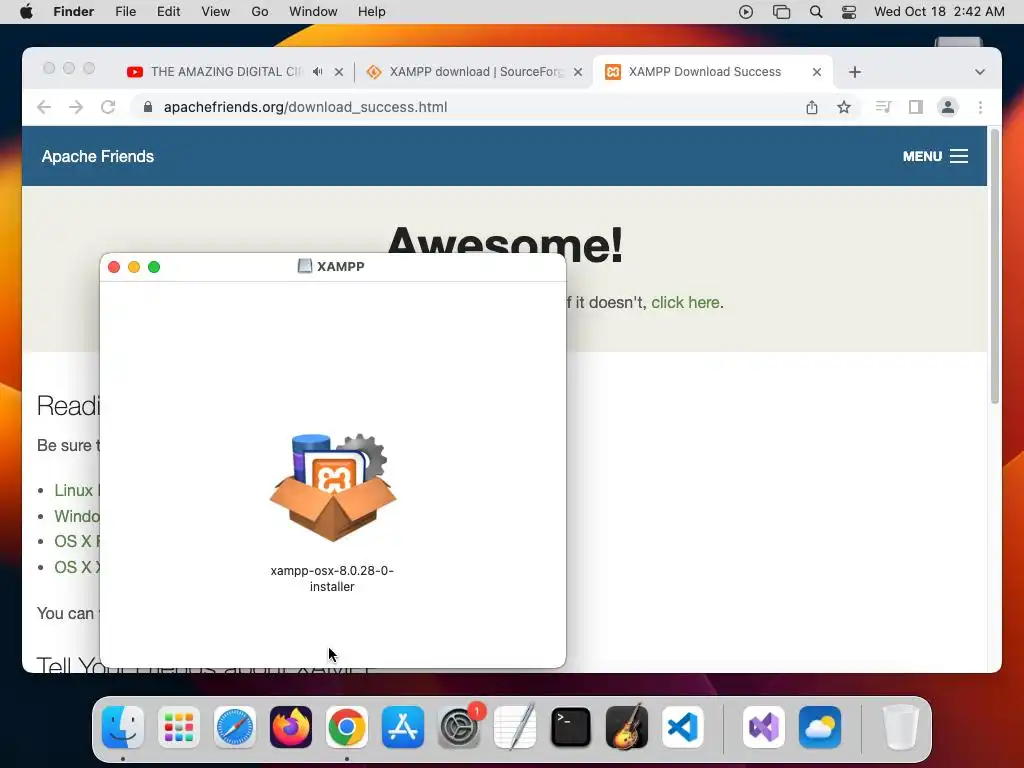Open the Trash in the Dock
The height and width of the screenshot is (768, 1024).
(901, 727)
